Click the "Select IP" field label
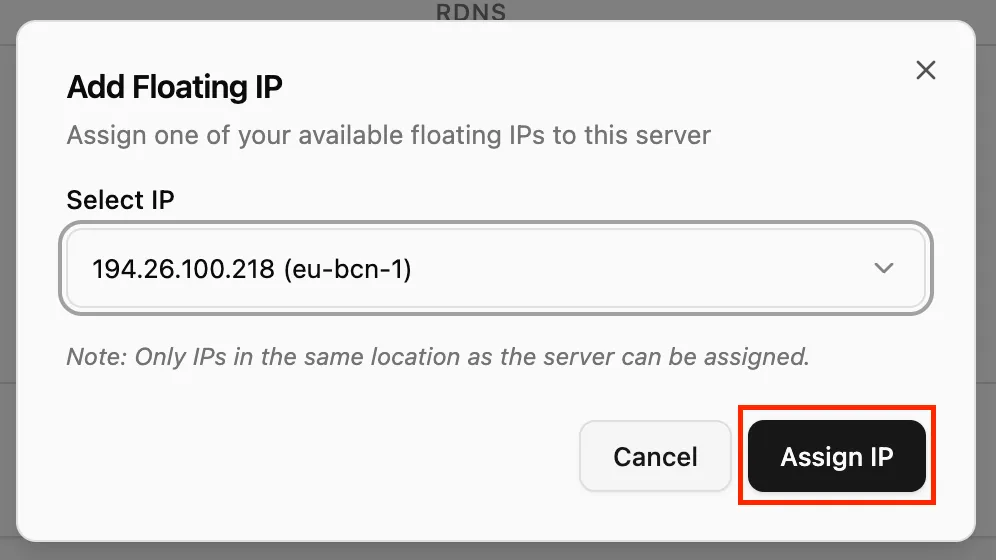 coord(120,200)
